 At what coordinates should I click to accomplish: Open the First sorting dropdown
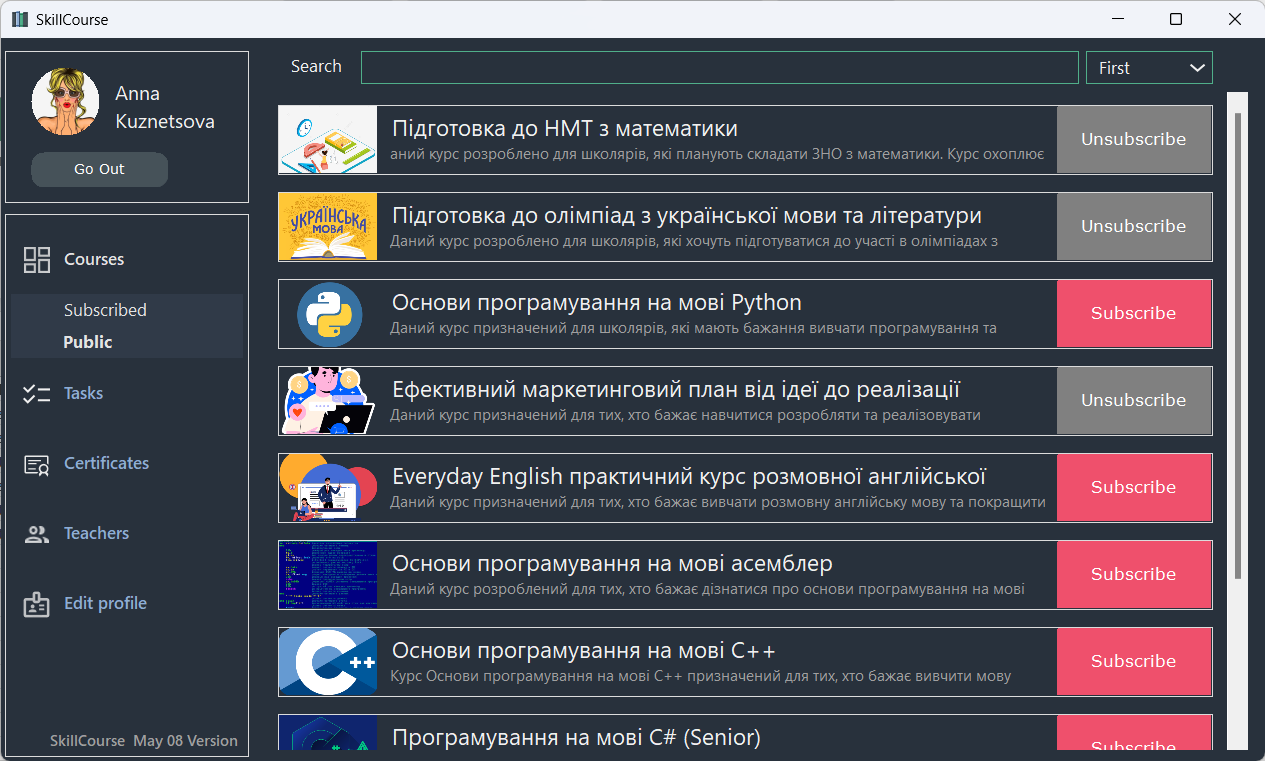point(1148,67)
